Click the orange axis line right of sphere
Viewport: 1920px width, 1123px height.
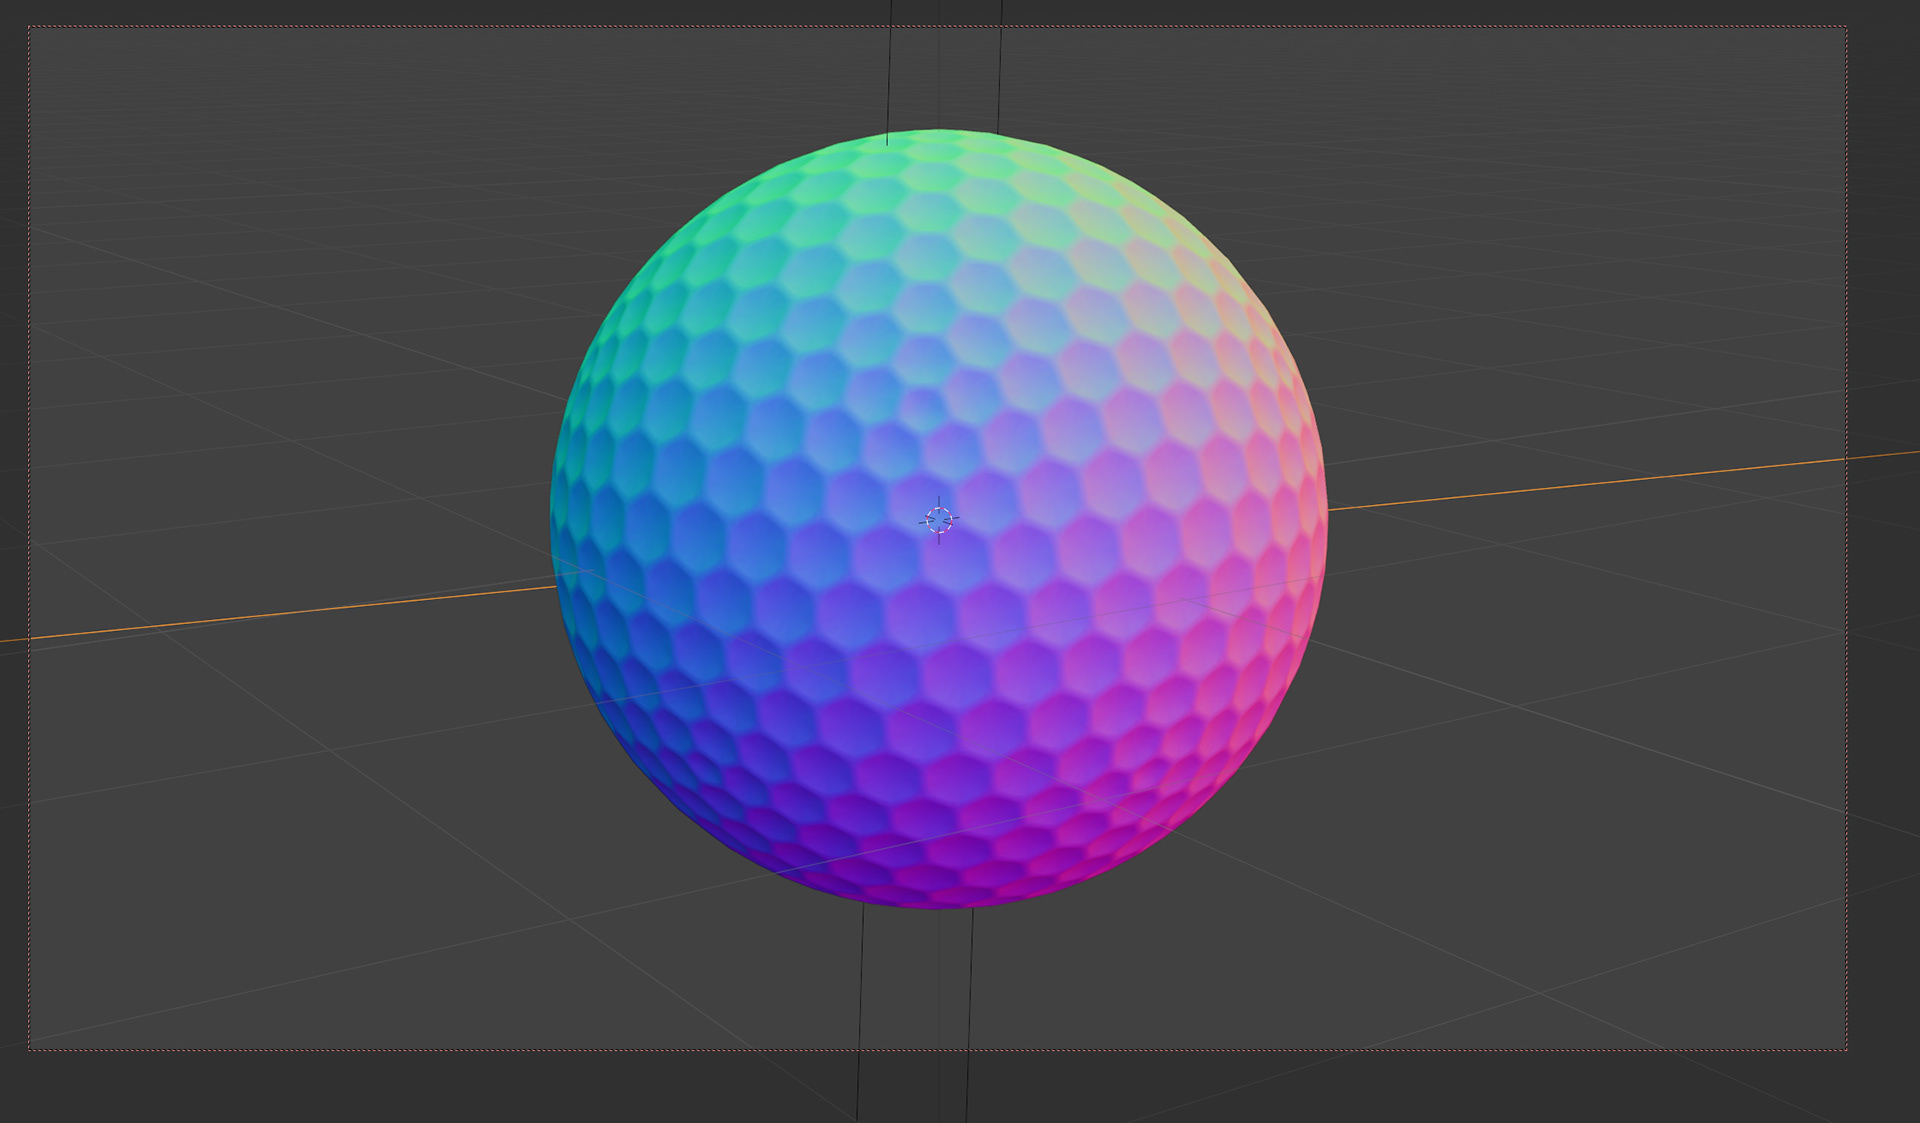pos(1600,482)
